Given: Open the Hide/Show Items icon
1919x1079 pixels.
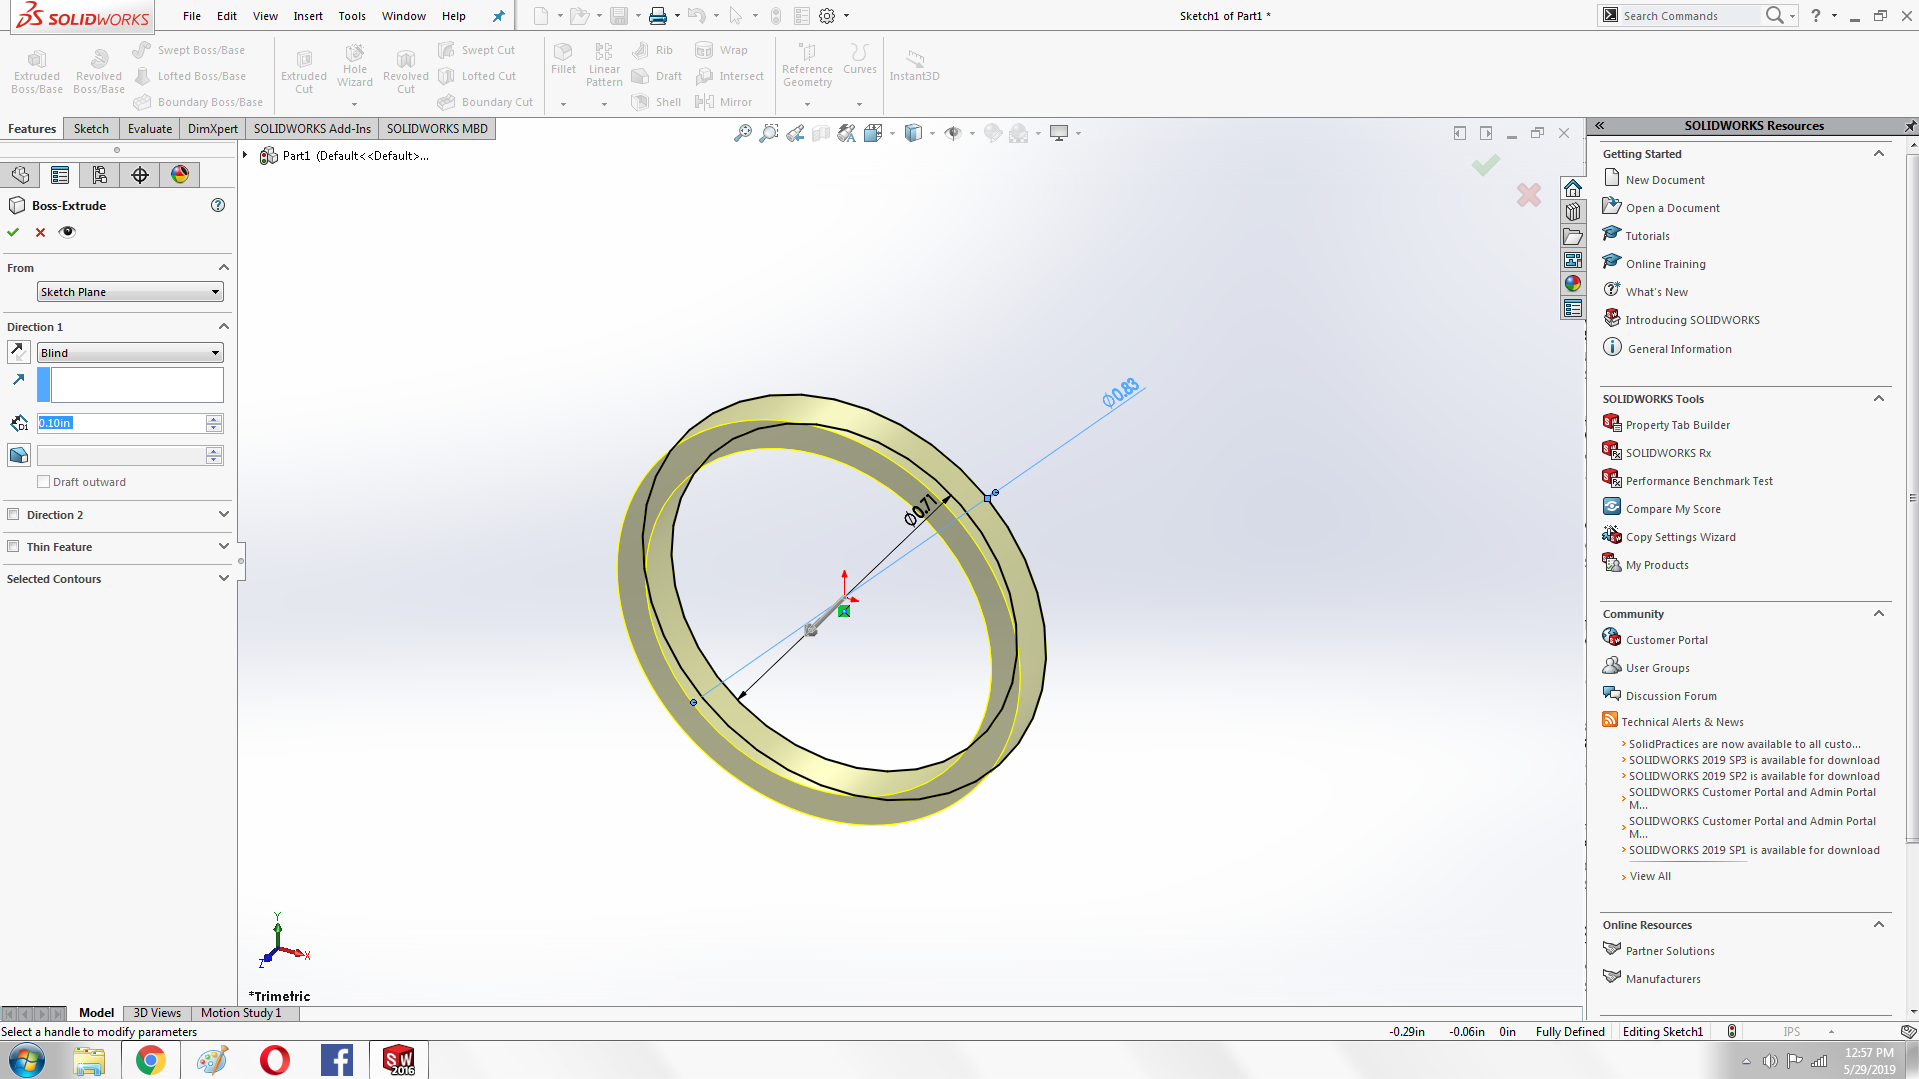Looking at the screenshot, I should tap(953, 133).
